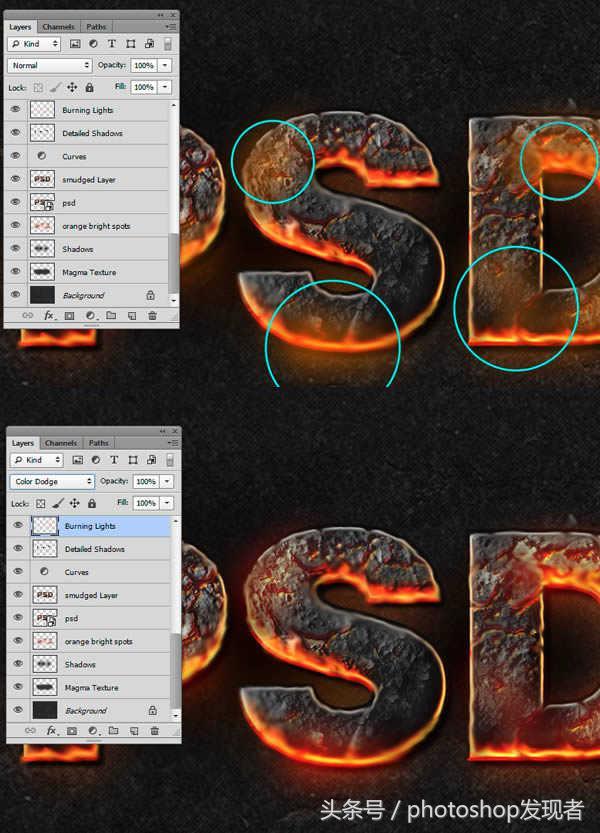Add layer mask in Color Dodge panel
This screenshot has height=833, width=600.
click(72, 731)
